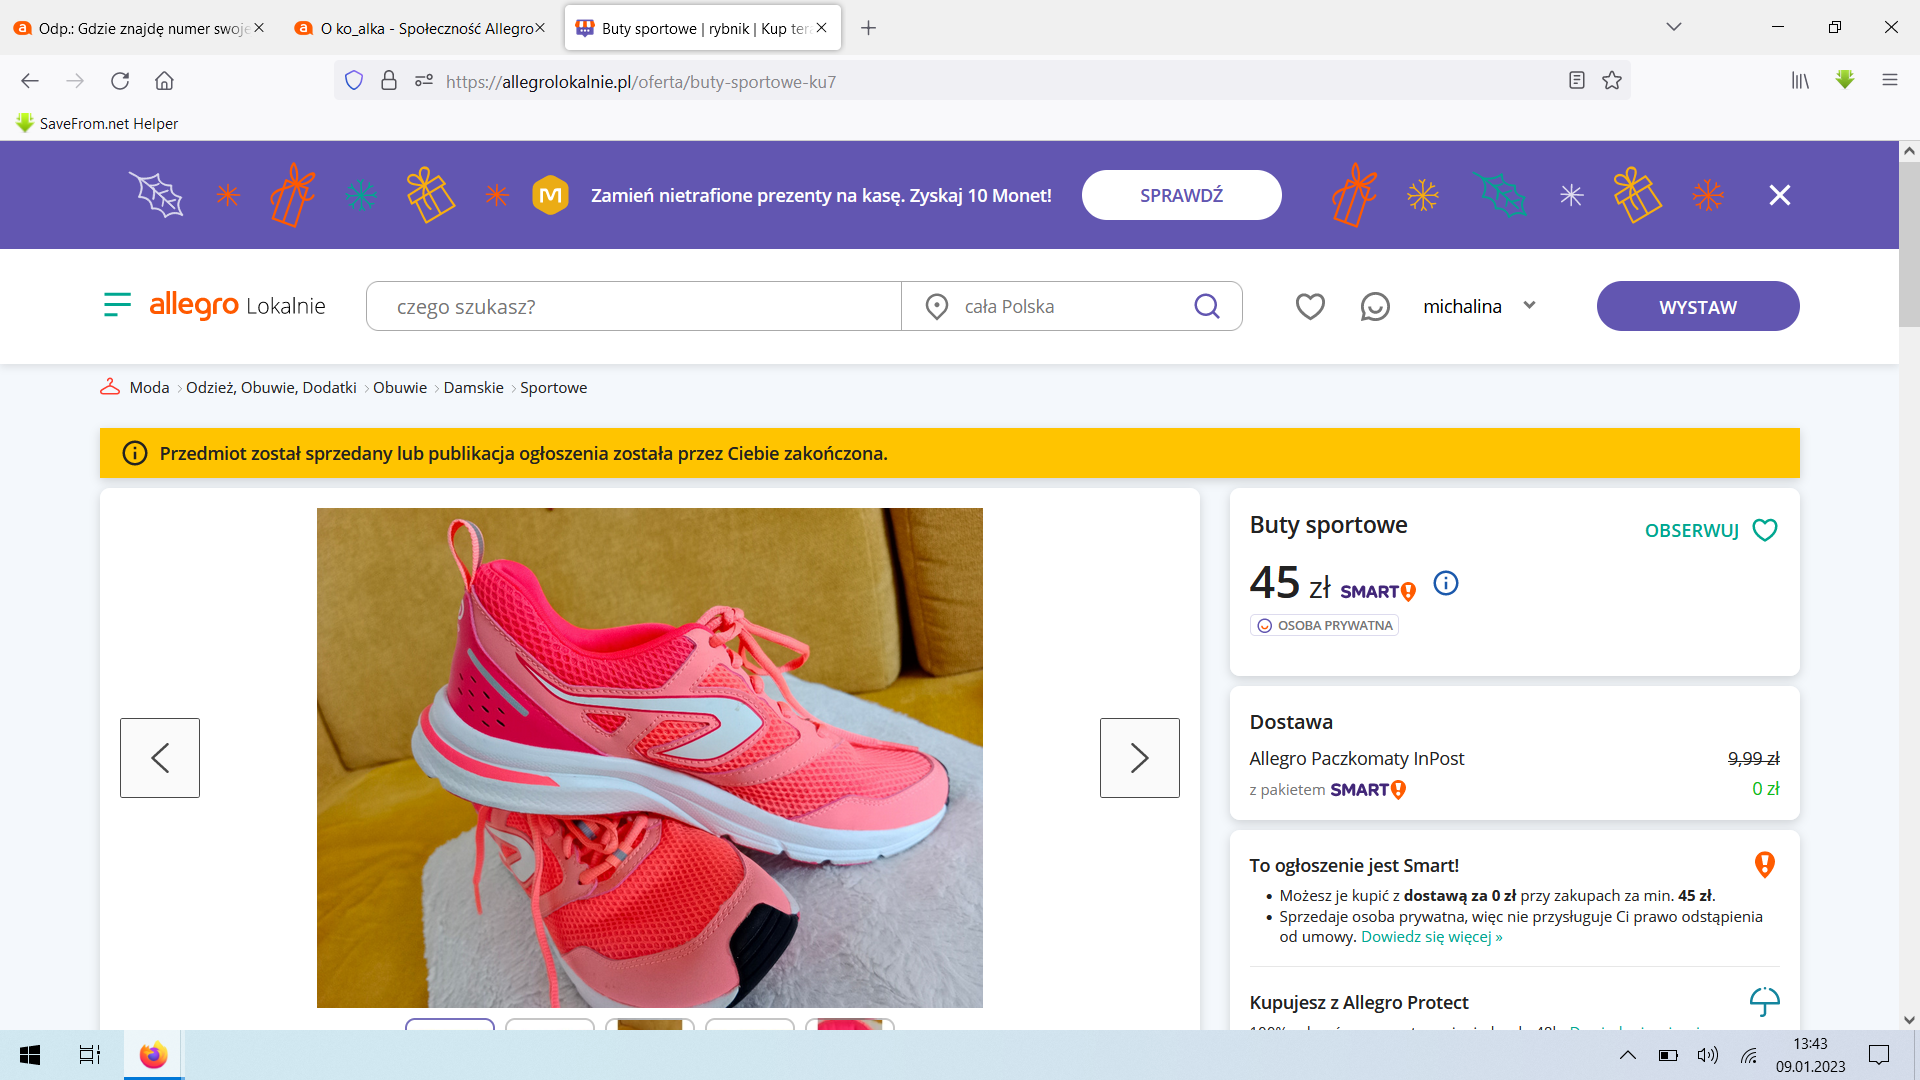Open the volume control in tray
1920x1080 pixels.
pos(1707,1055)
